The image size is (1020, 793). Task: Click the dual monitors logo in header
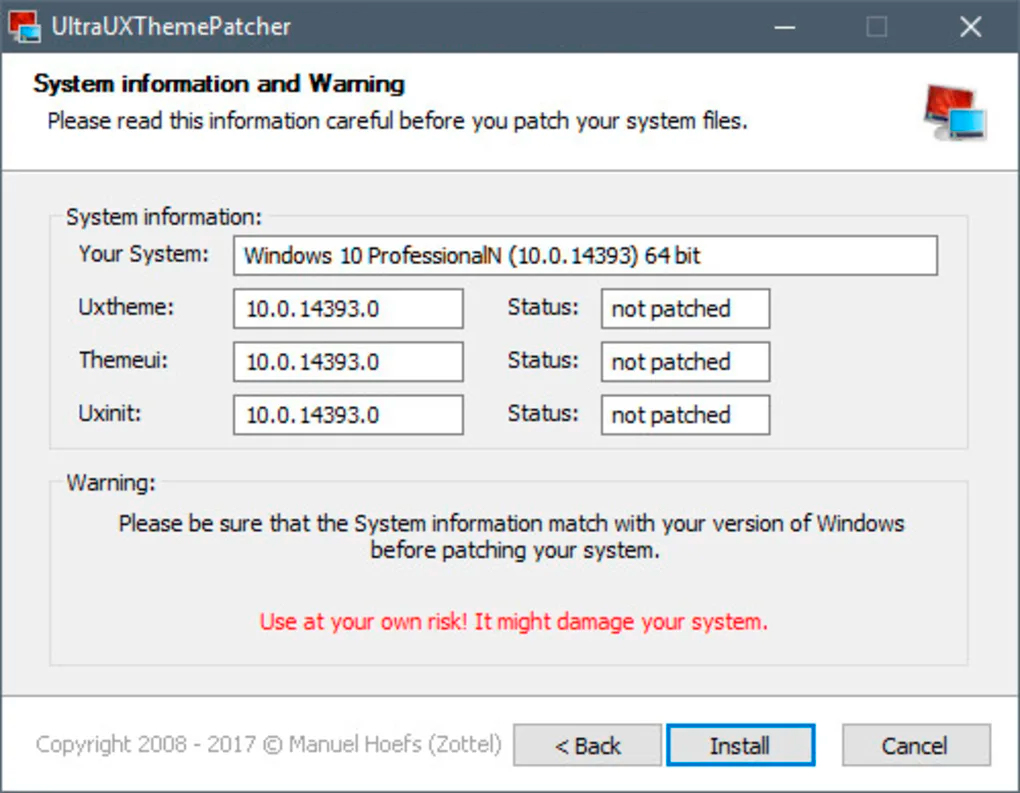pos(954,111)
